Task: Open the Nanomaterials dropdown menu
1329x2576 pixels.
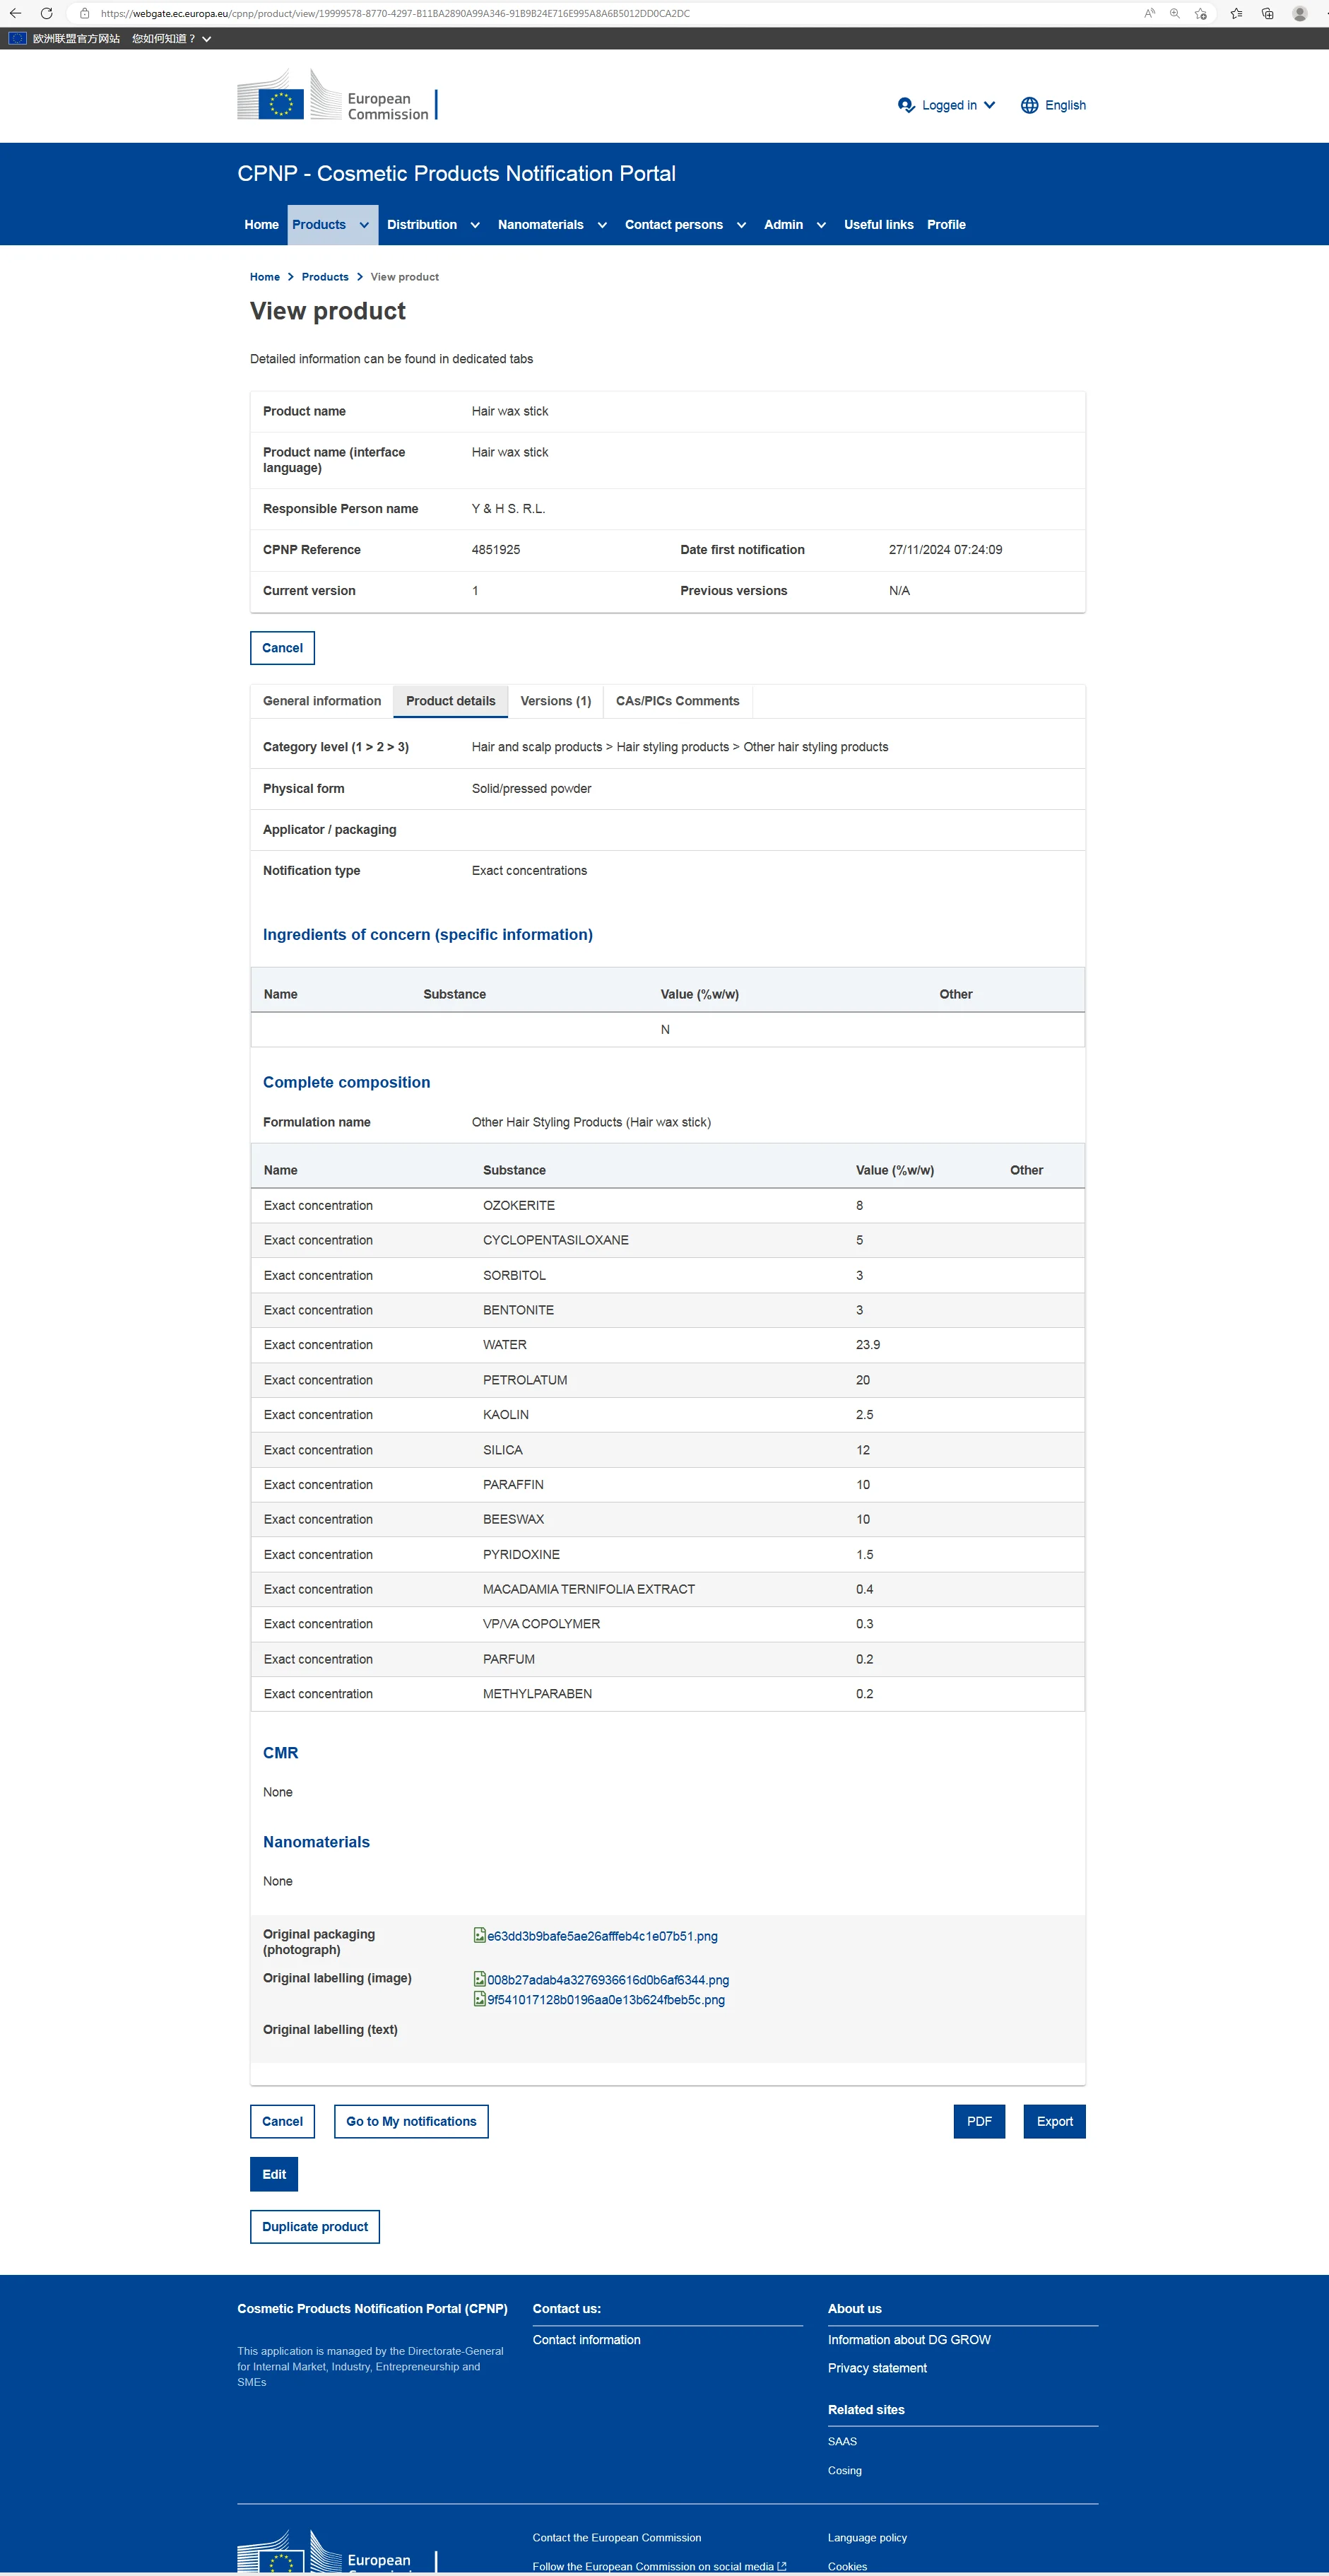Action: [602, 225]
